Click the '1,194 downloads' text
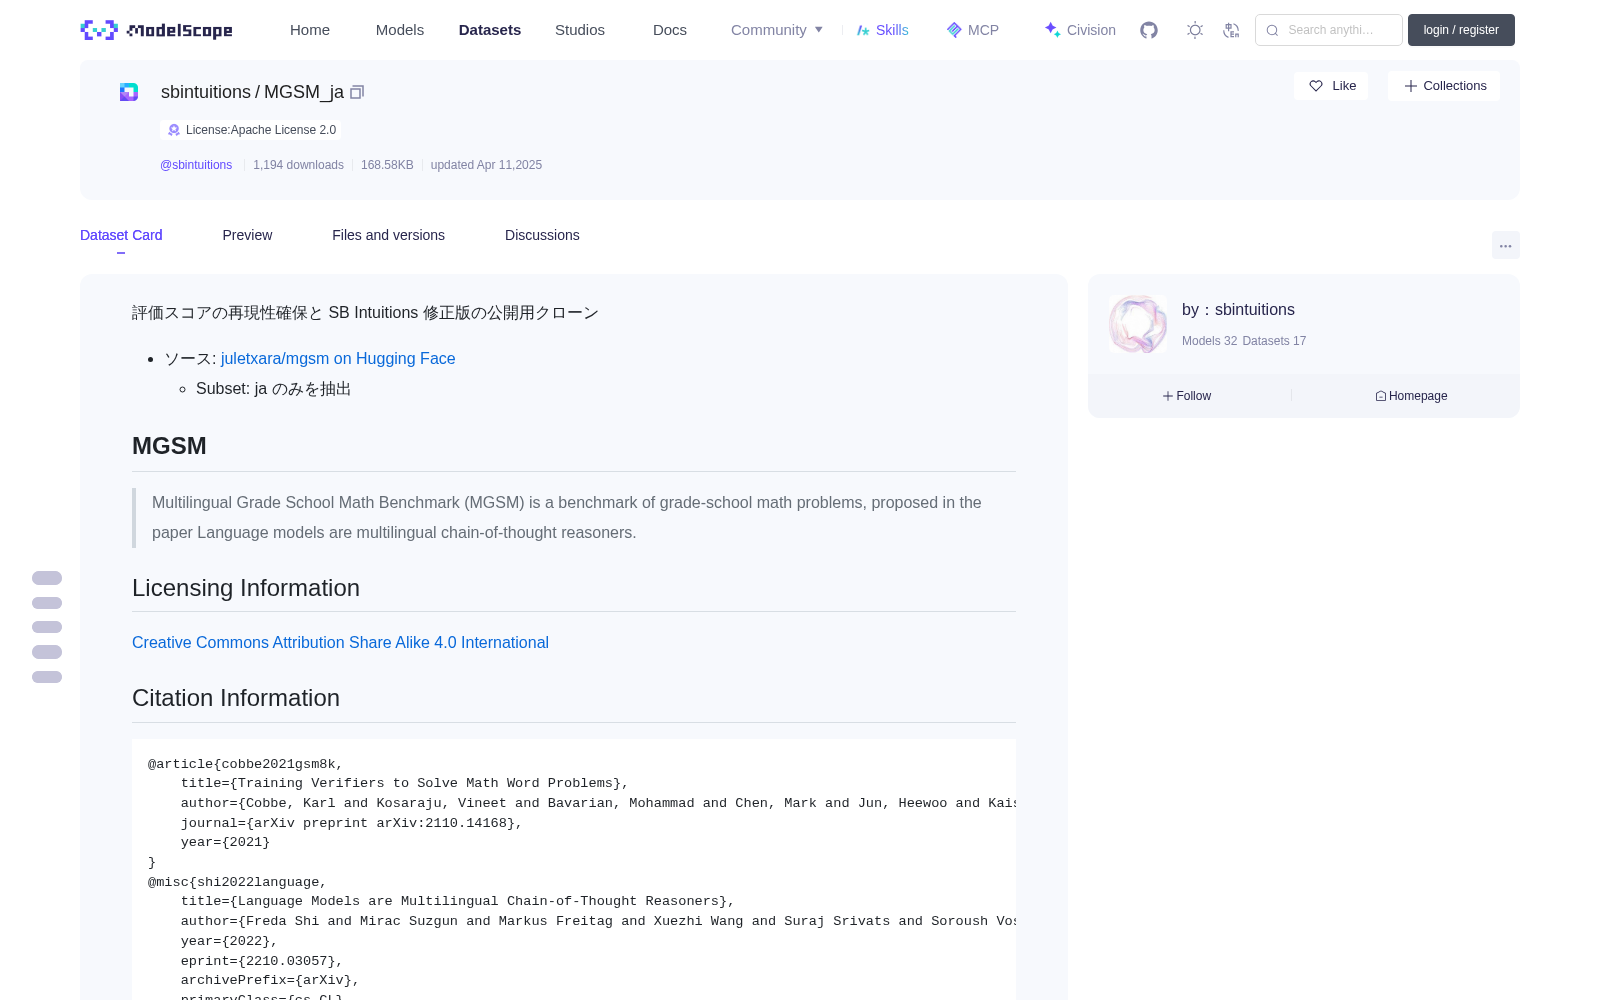The height and width of the screenshot is (1000, 1600). [298, 165]
